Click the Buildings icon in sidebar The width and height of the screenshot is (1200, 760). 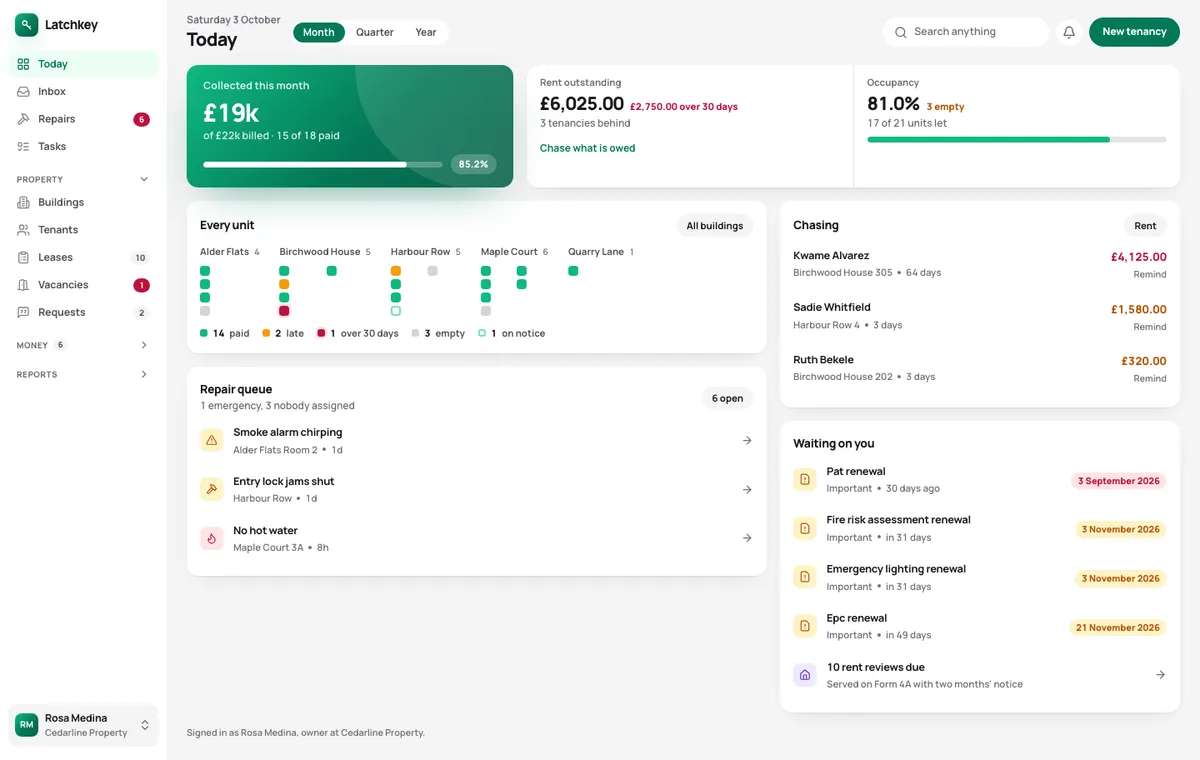pos(23,203)
